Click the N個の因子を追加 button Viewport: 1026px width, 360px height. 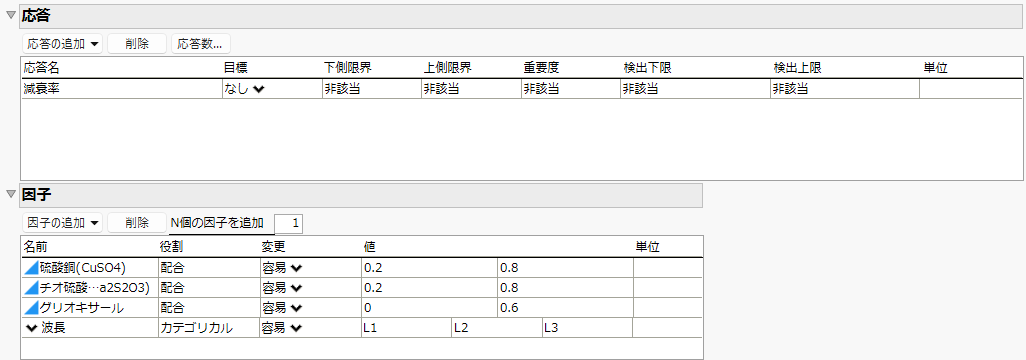pyautogui.click(x=217, y=223)
